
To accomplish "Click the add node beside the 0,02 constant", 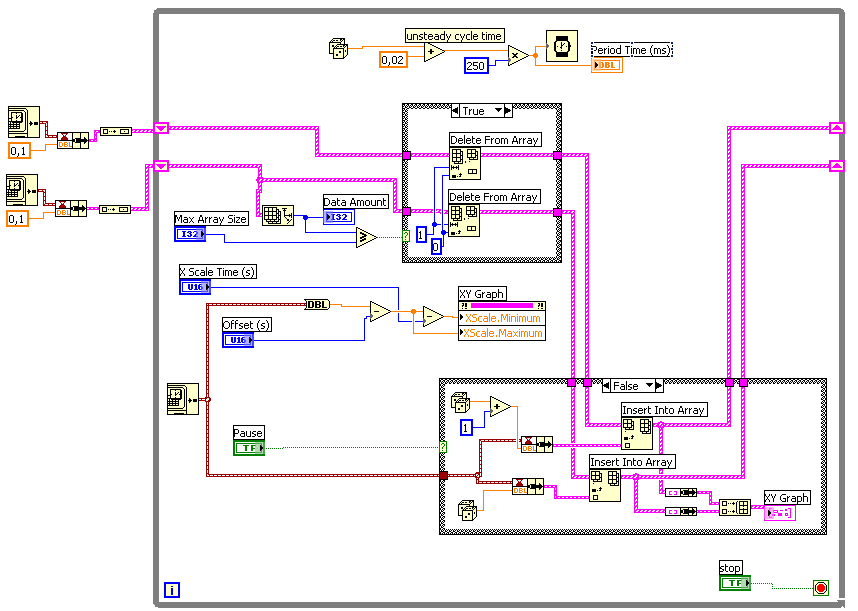I will click(434, 52).
